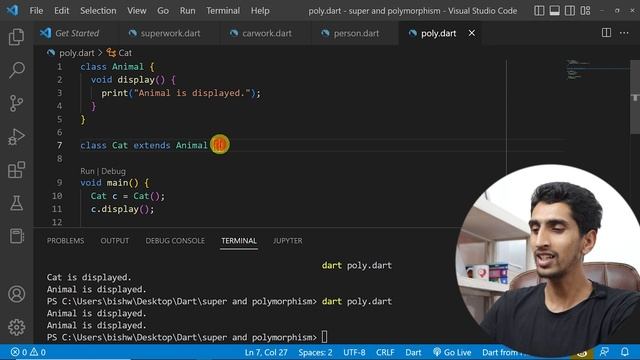Open the Search view in activity bar
The width and height of the screenshot is (640, 360).
coord(16,70)
